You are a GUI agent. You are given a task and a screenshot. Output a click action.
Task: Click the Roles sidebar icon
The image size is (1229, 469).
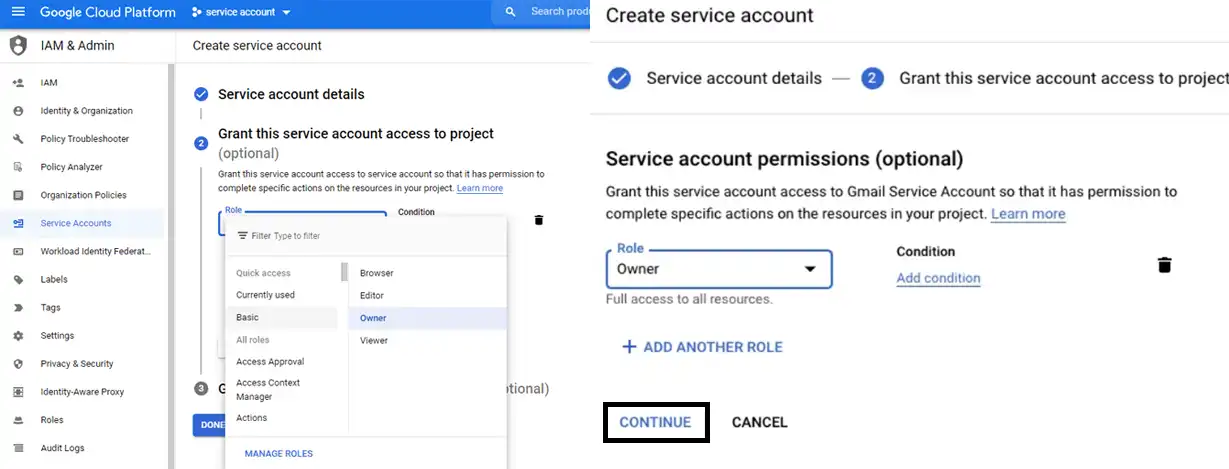(x=18, y=420)
